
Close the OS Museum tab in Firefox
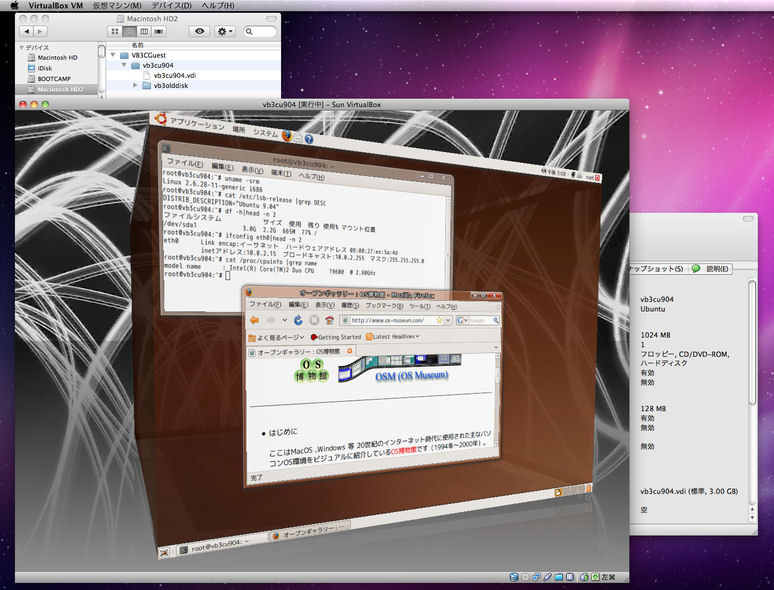point(349,351)
